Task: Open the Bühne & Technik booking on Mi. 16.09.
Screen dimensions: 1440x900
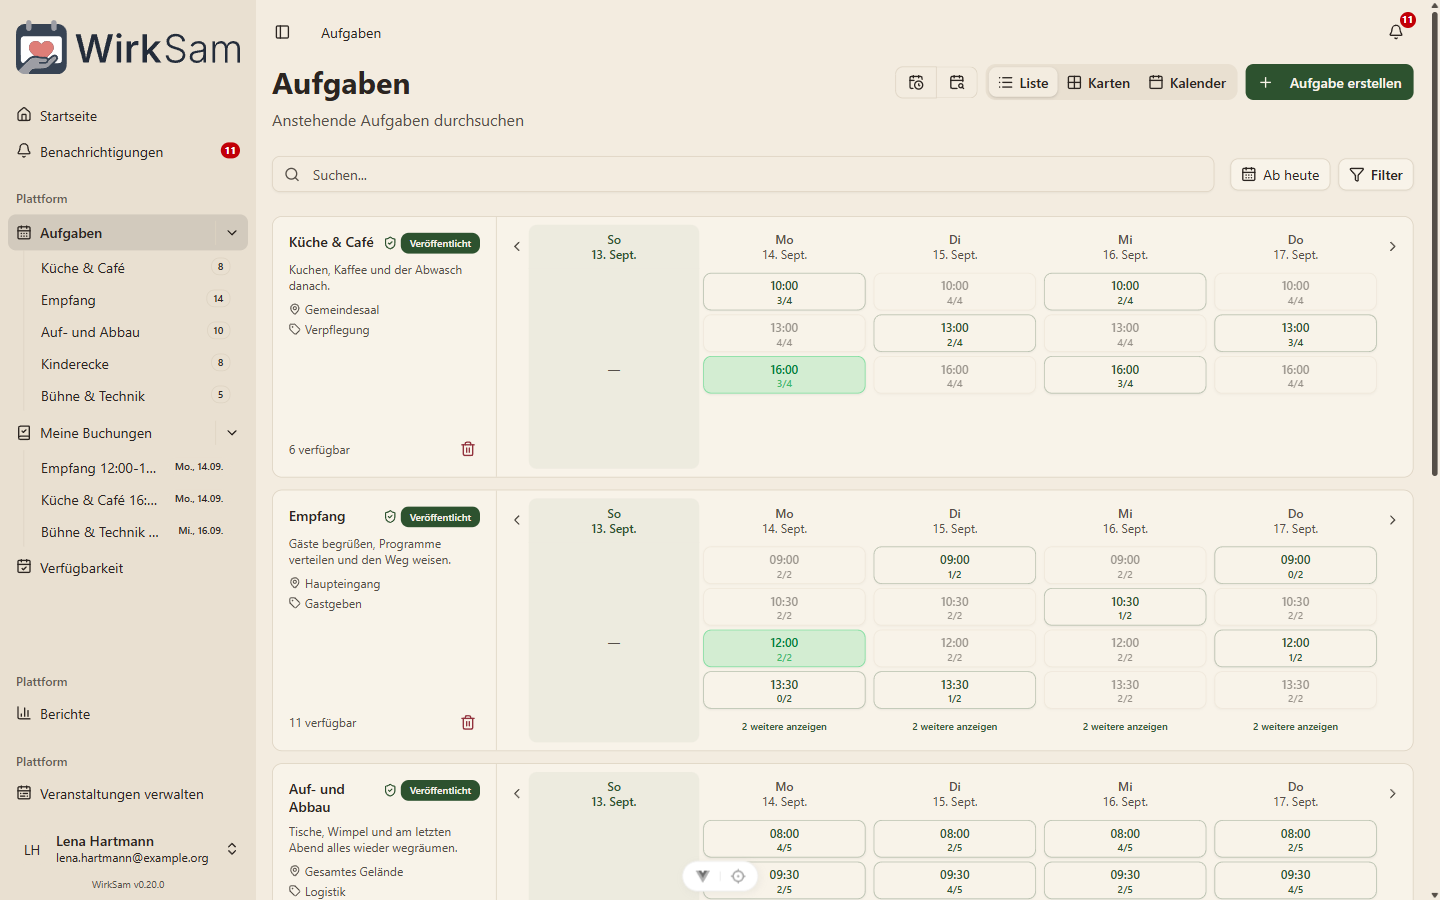Action: click(x=134, y=532)
